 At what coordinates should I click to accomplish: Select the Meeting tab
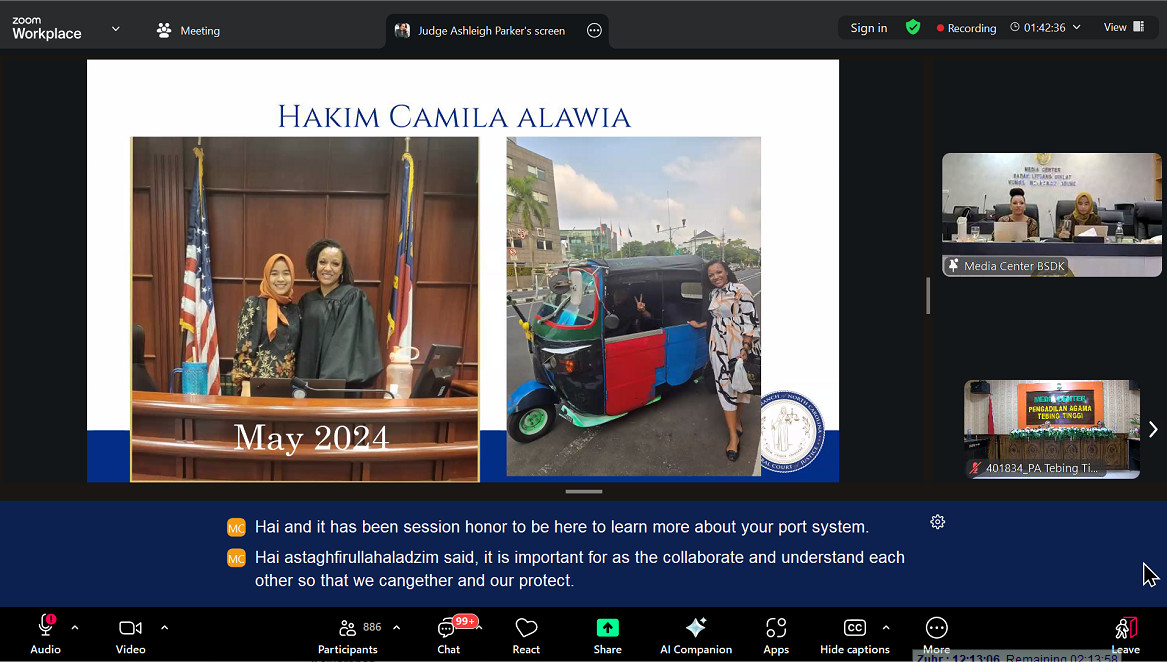188,31
